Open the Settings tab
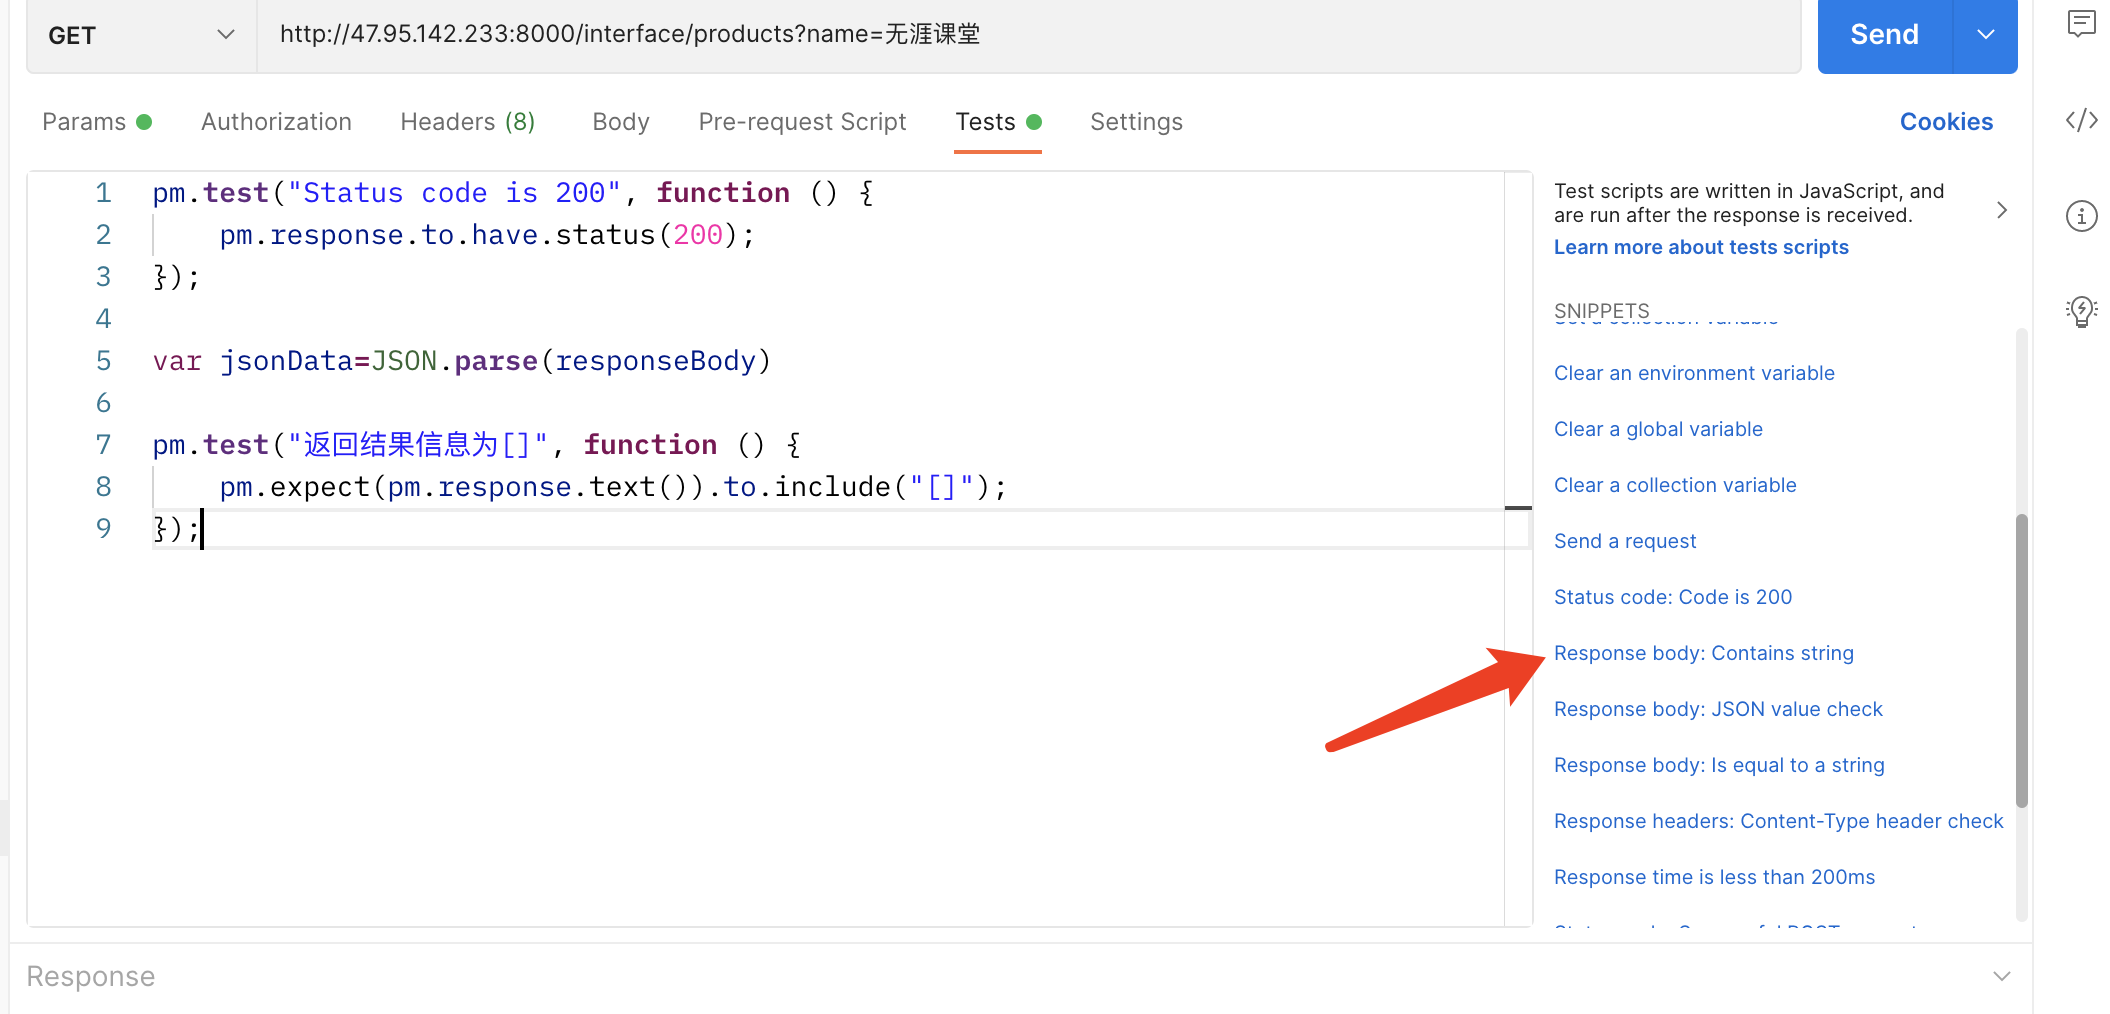The height and width of the screenshot is (1014, 2110). point(1136,122)
